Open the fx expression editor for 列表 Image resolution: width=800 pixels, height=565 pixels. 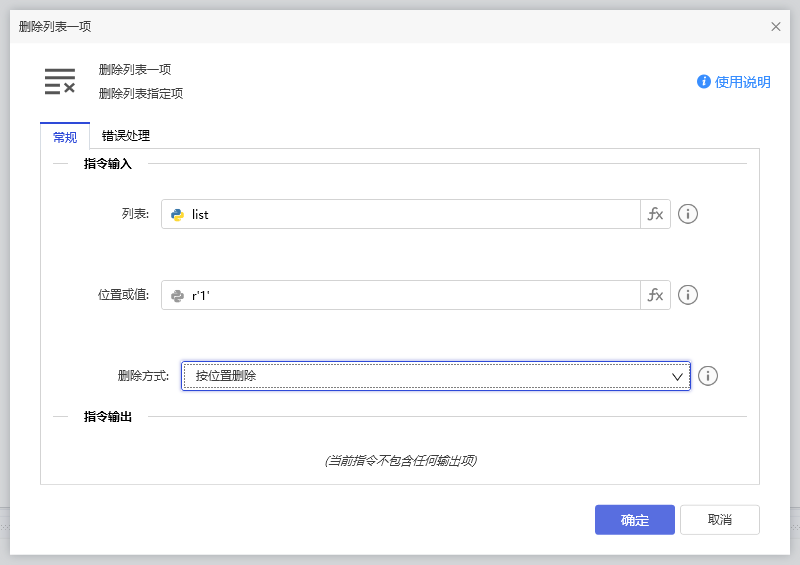(655, 214)
